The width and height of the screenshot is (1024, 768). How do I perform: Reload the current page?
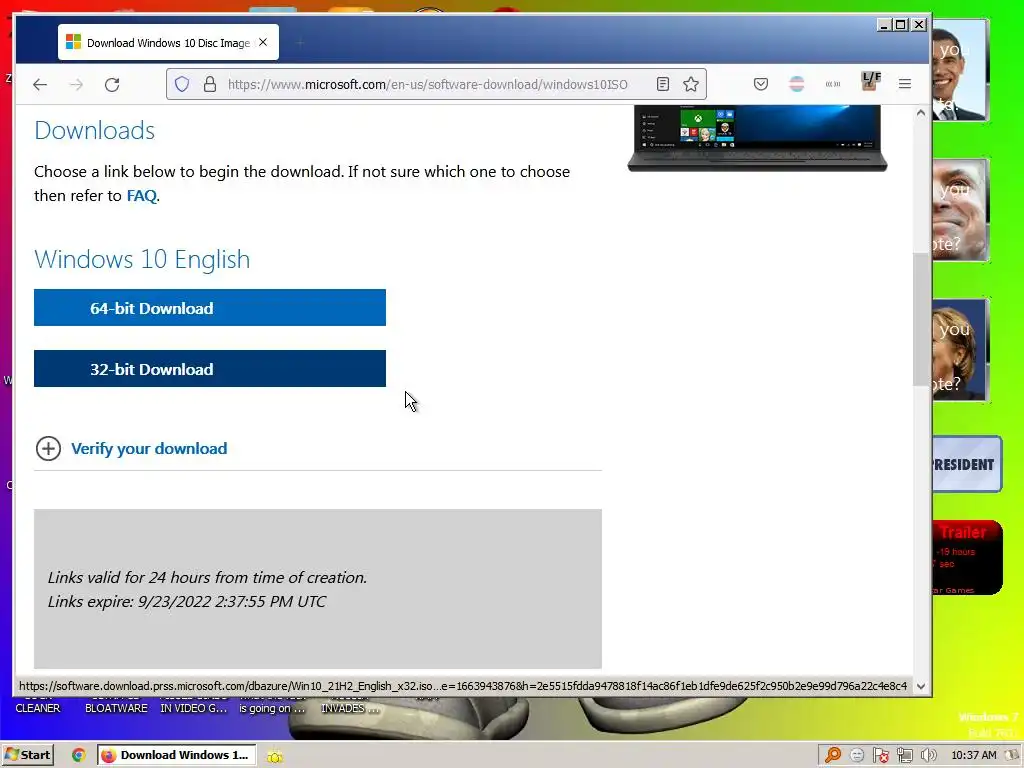coord(112,84)
